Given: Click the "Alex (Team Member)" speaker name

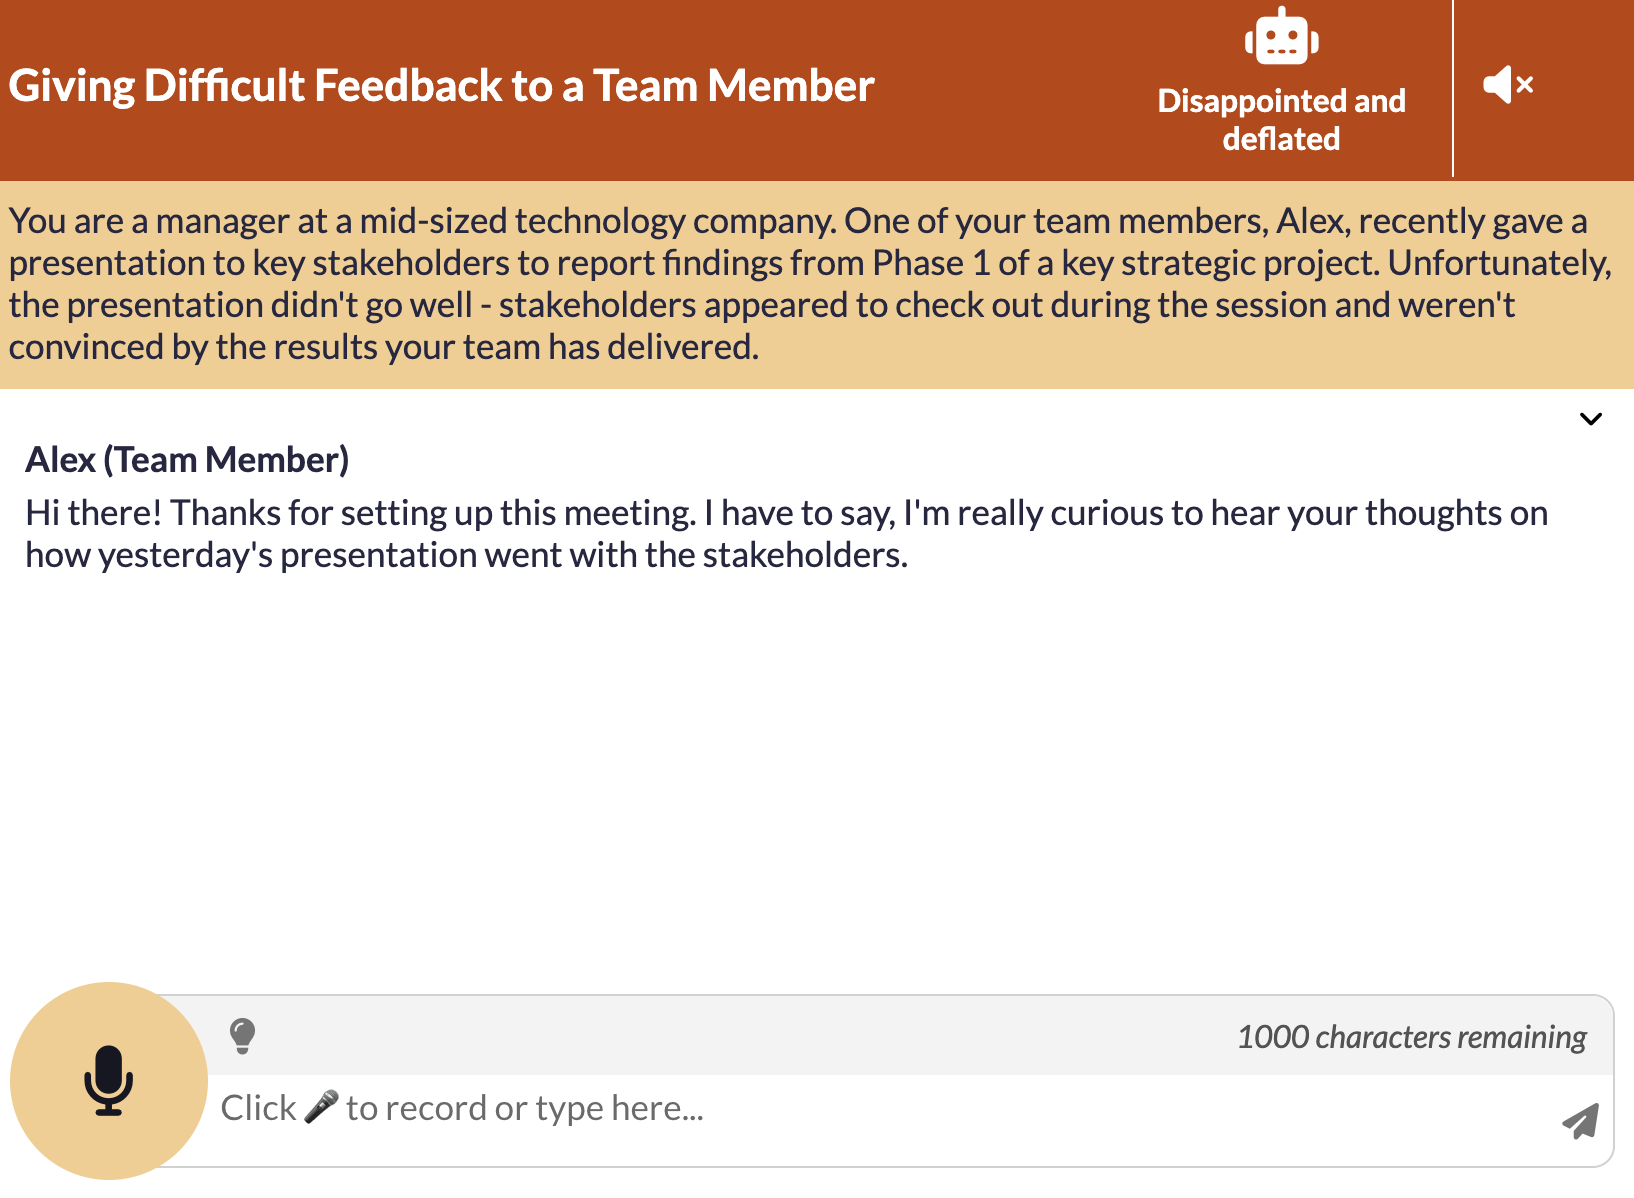Looking at the screenshot, I should coord(187,460).
